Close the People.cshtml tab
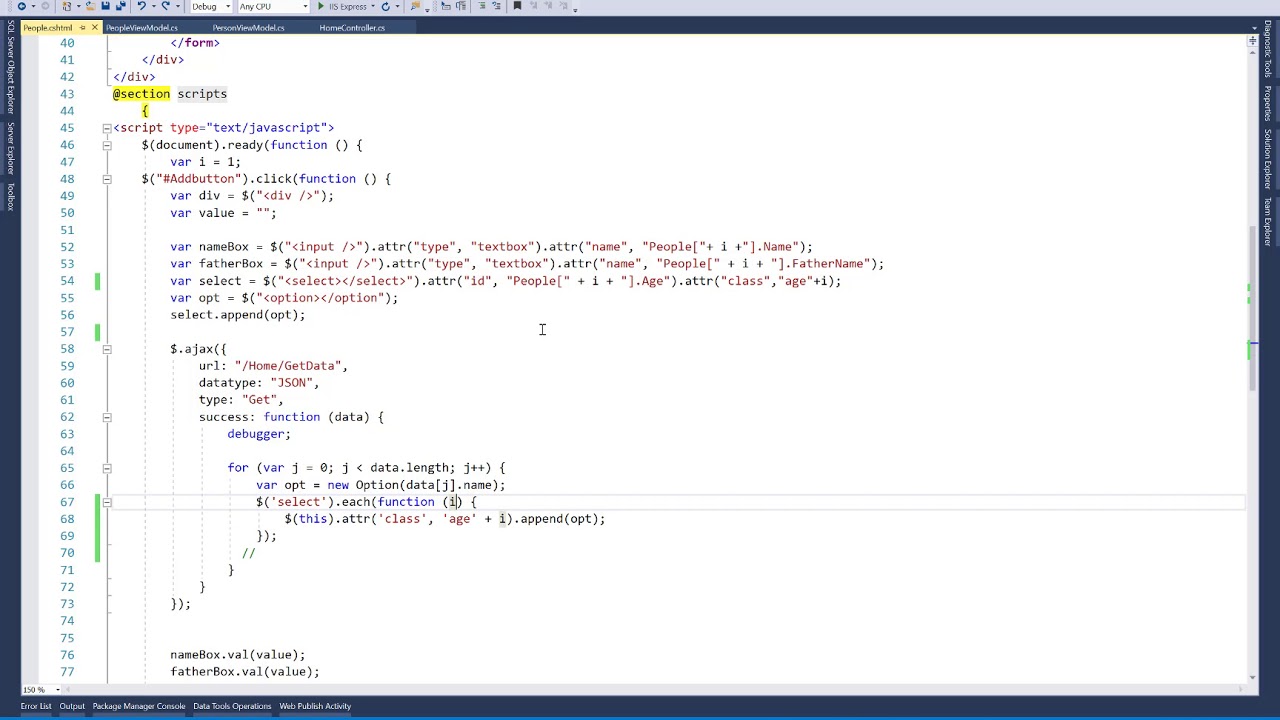Image resolution: width=1280 pixels, height=720 pixels. 94,28
